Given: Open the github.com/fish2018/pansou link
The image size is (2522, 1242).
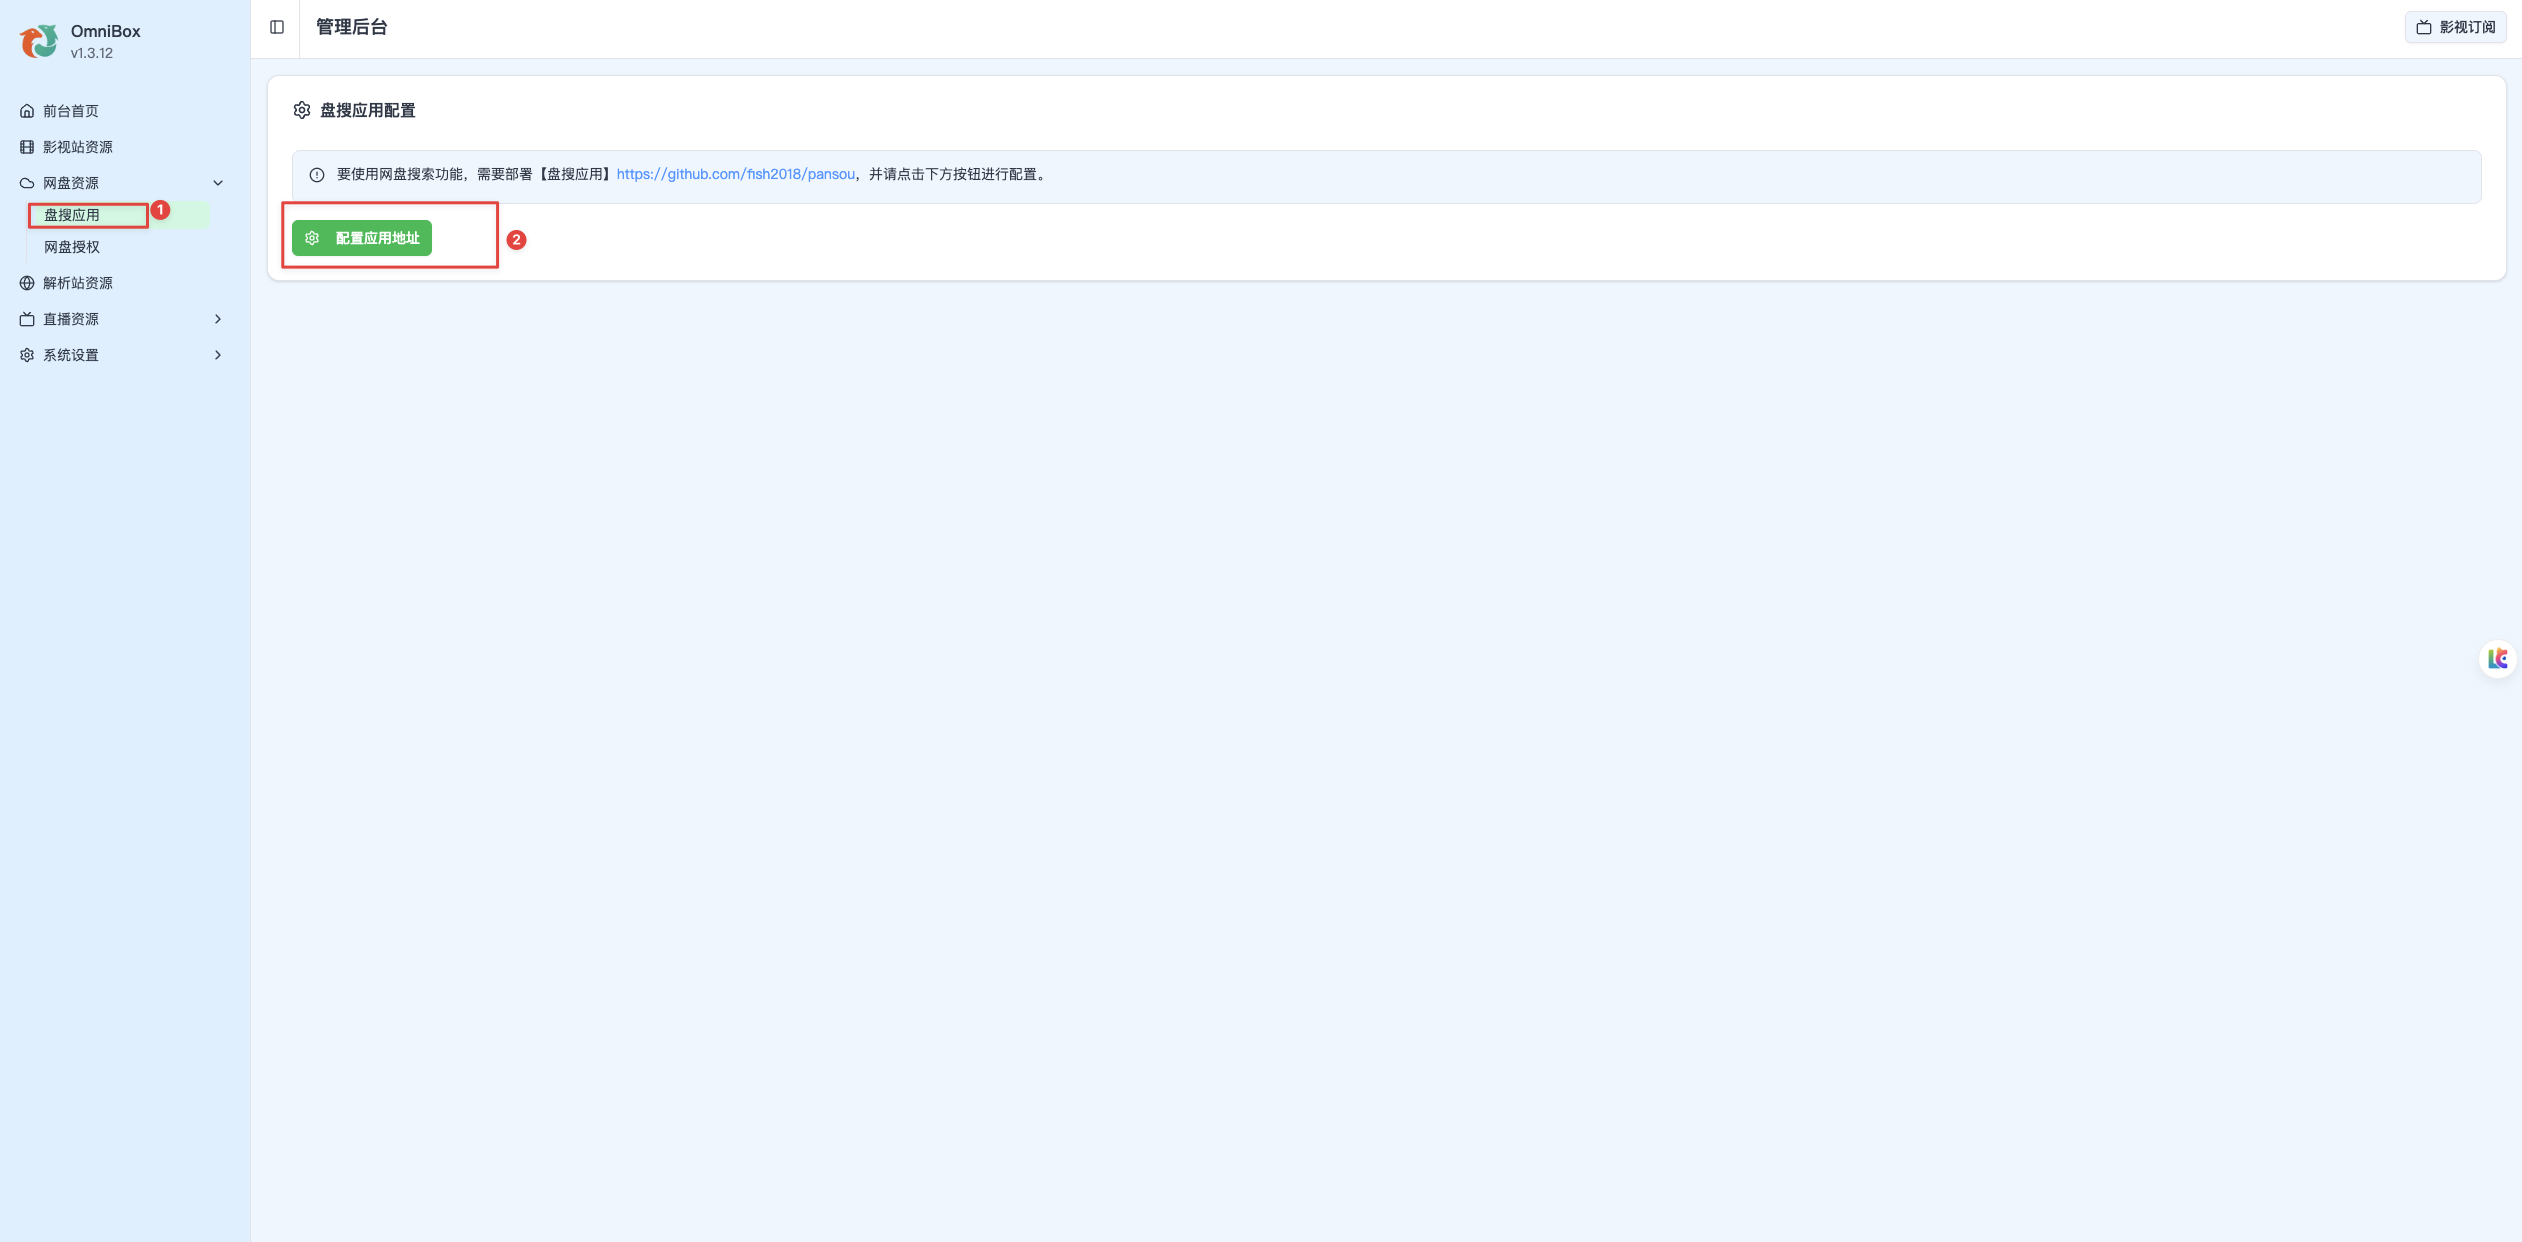Looking at the screenshot, I should 736,174.
